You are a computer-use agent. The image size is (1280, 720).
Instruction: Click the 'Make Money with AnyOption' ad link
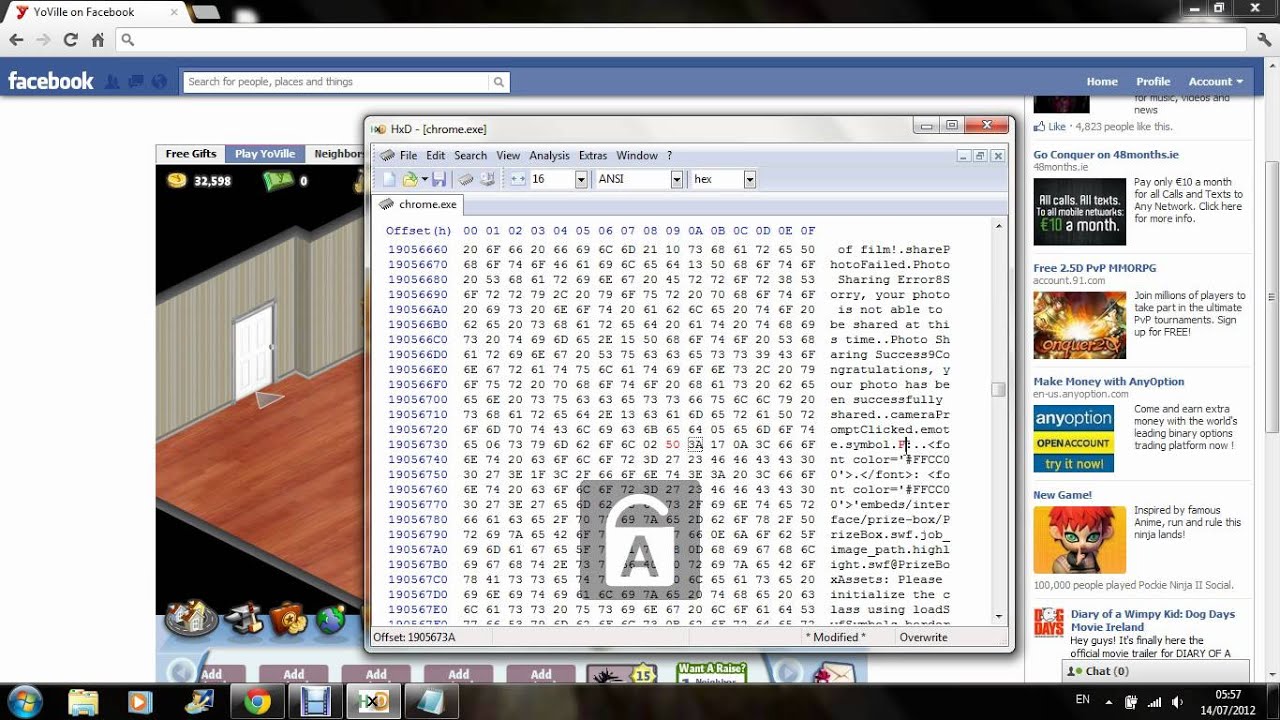[1108, 381]
